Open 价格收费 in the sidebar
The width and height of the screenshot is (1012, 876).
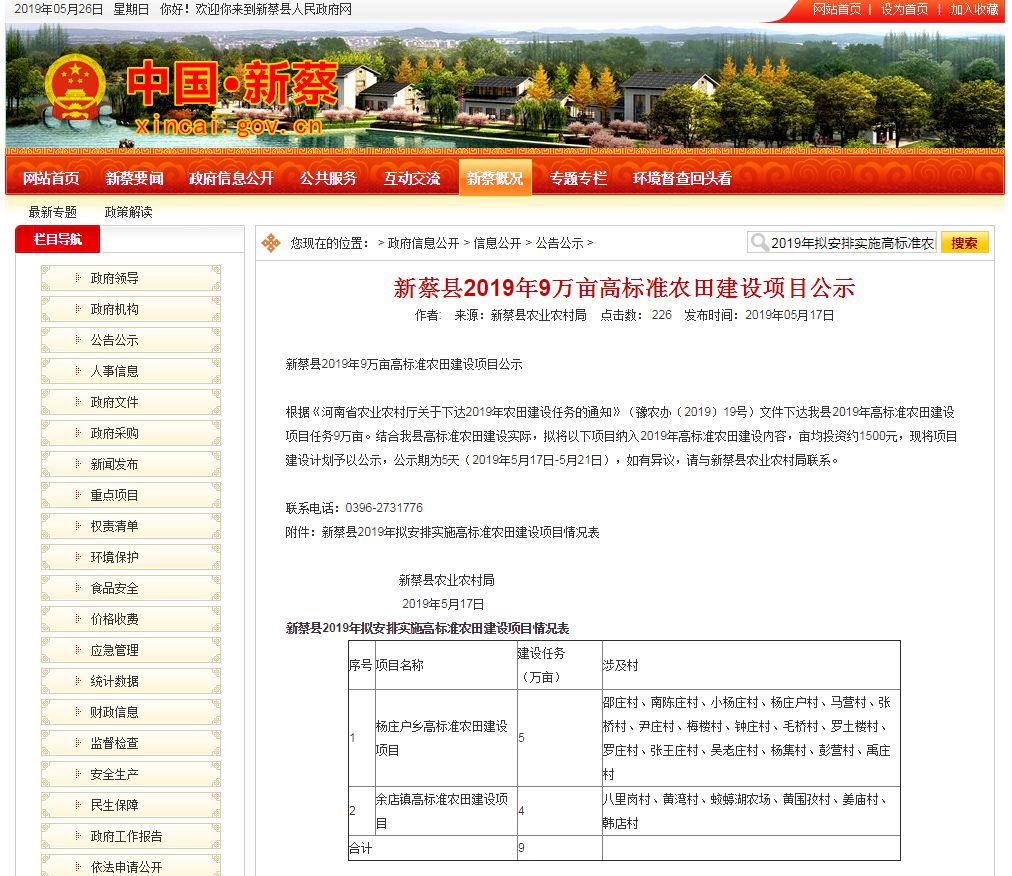(131, 619)
